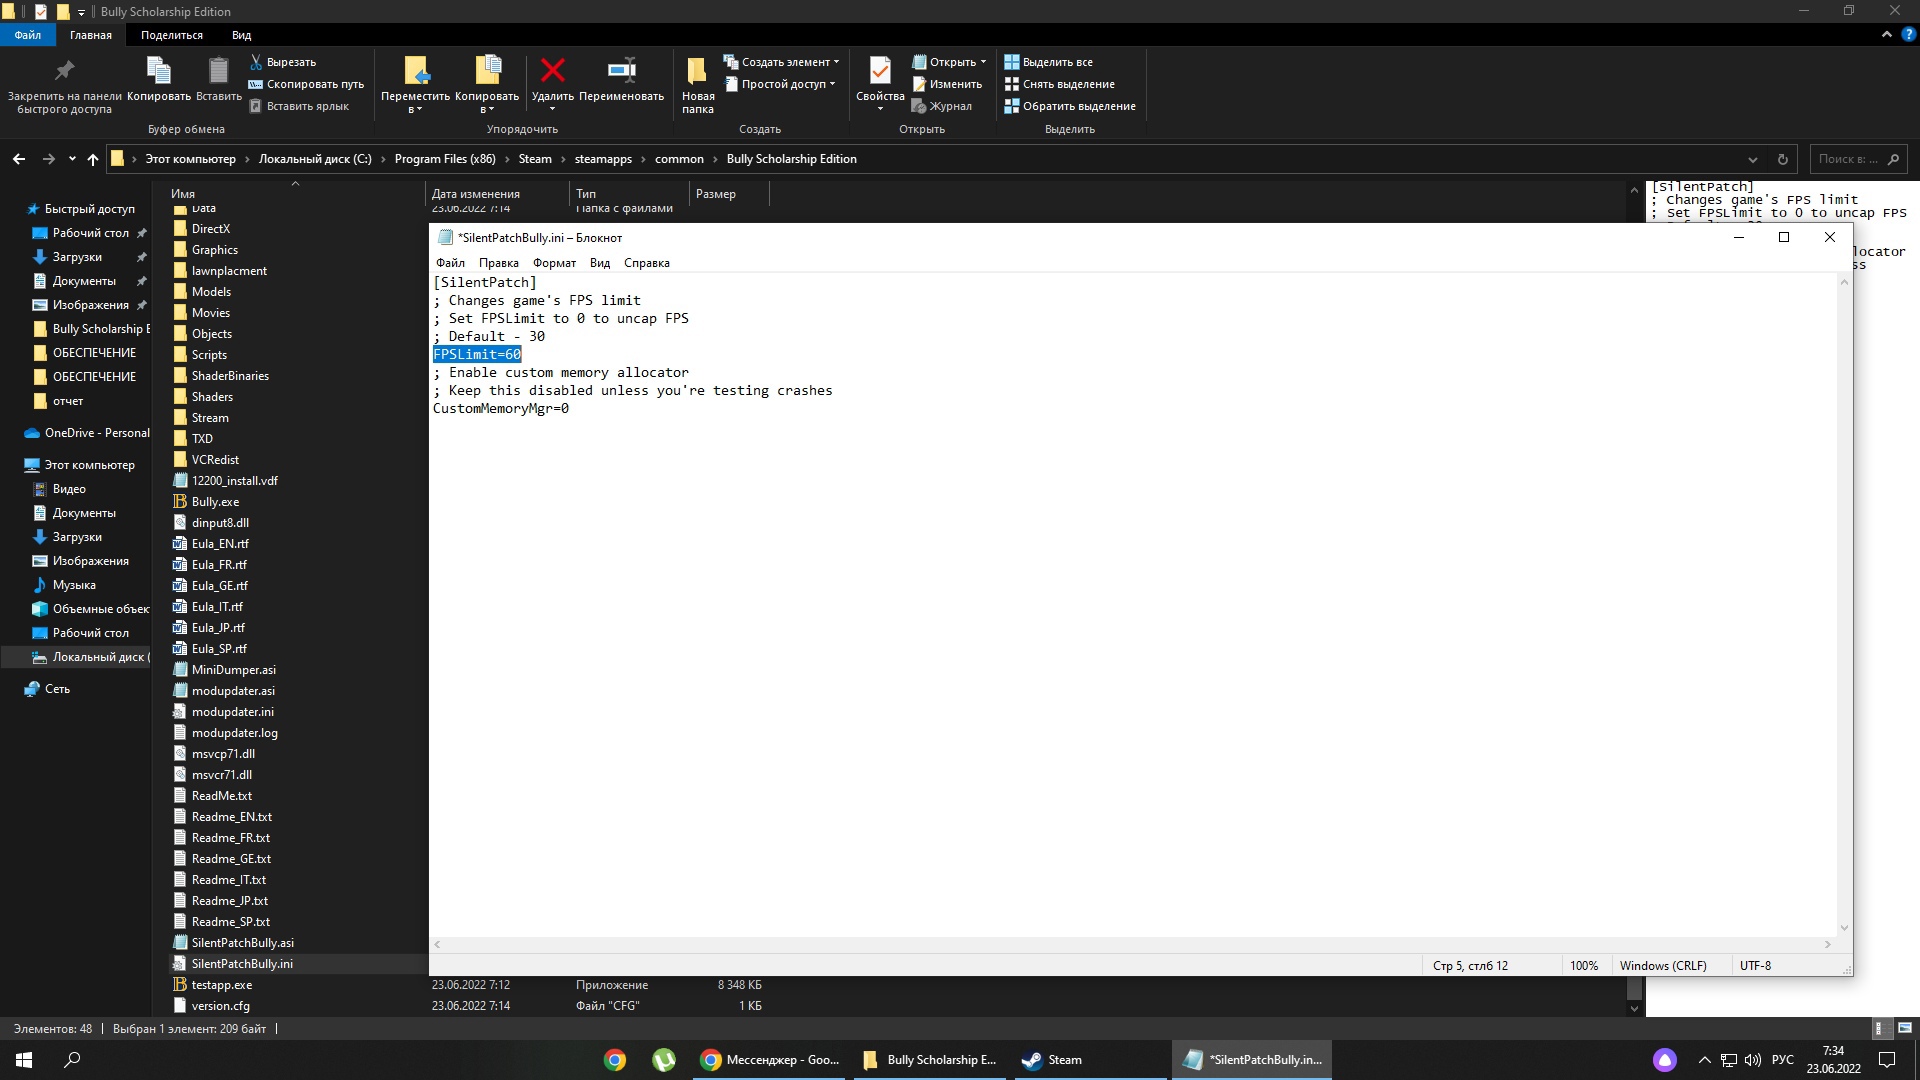The image size is (1920, 1080).
Task: Open Notepad Справка menu
Action: 646,263
